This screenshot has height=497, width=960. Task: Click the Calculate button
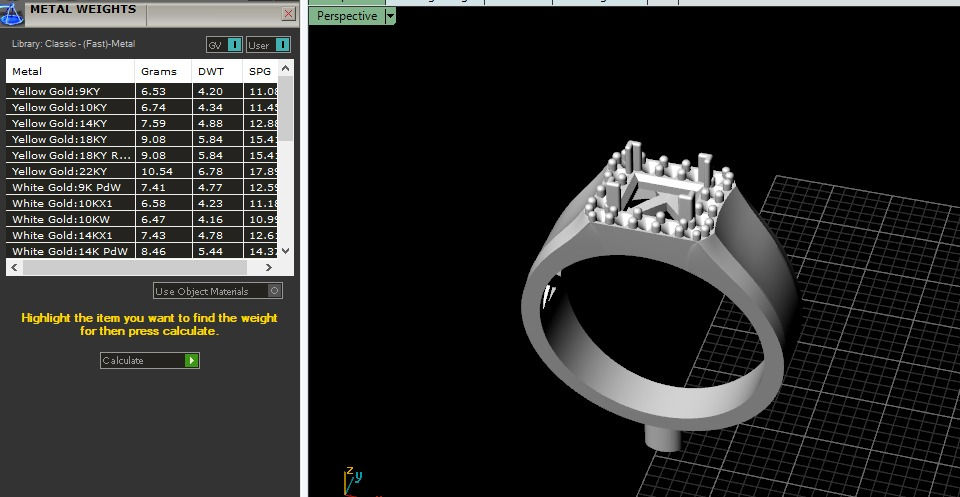[x=150, y=361]
